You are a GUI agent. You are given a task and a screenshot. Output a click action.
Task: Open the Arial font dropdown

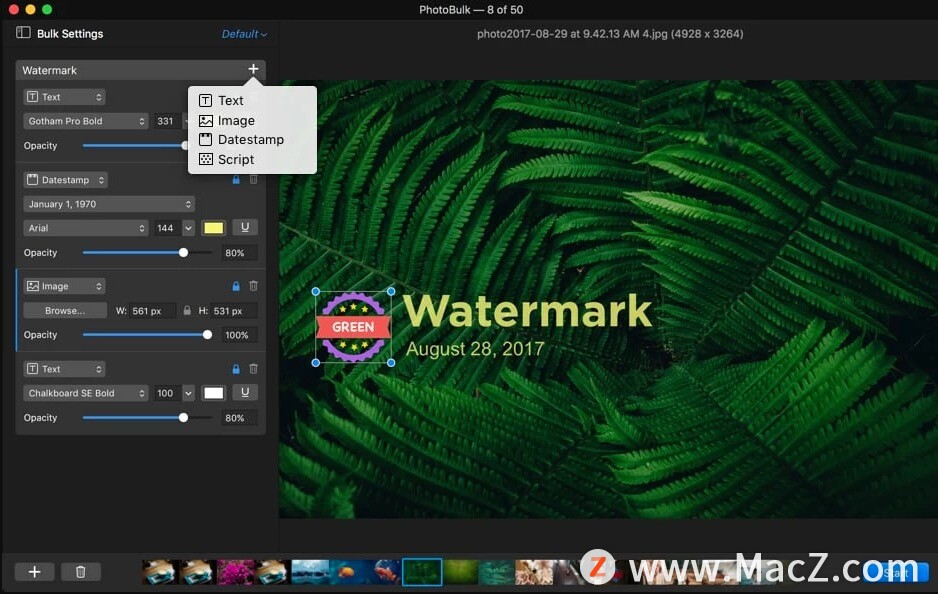[86, 228]
